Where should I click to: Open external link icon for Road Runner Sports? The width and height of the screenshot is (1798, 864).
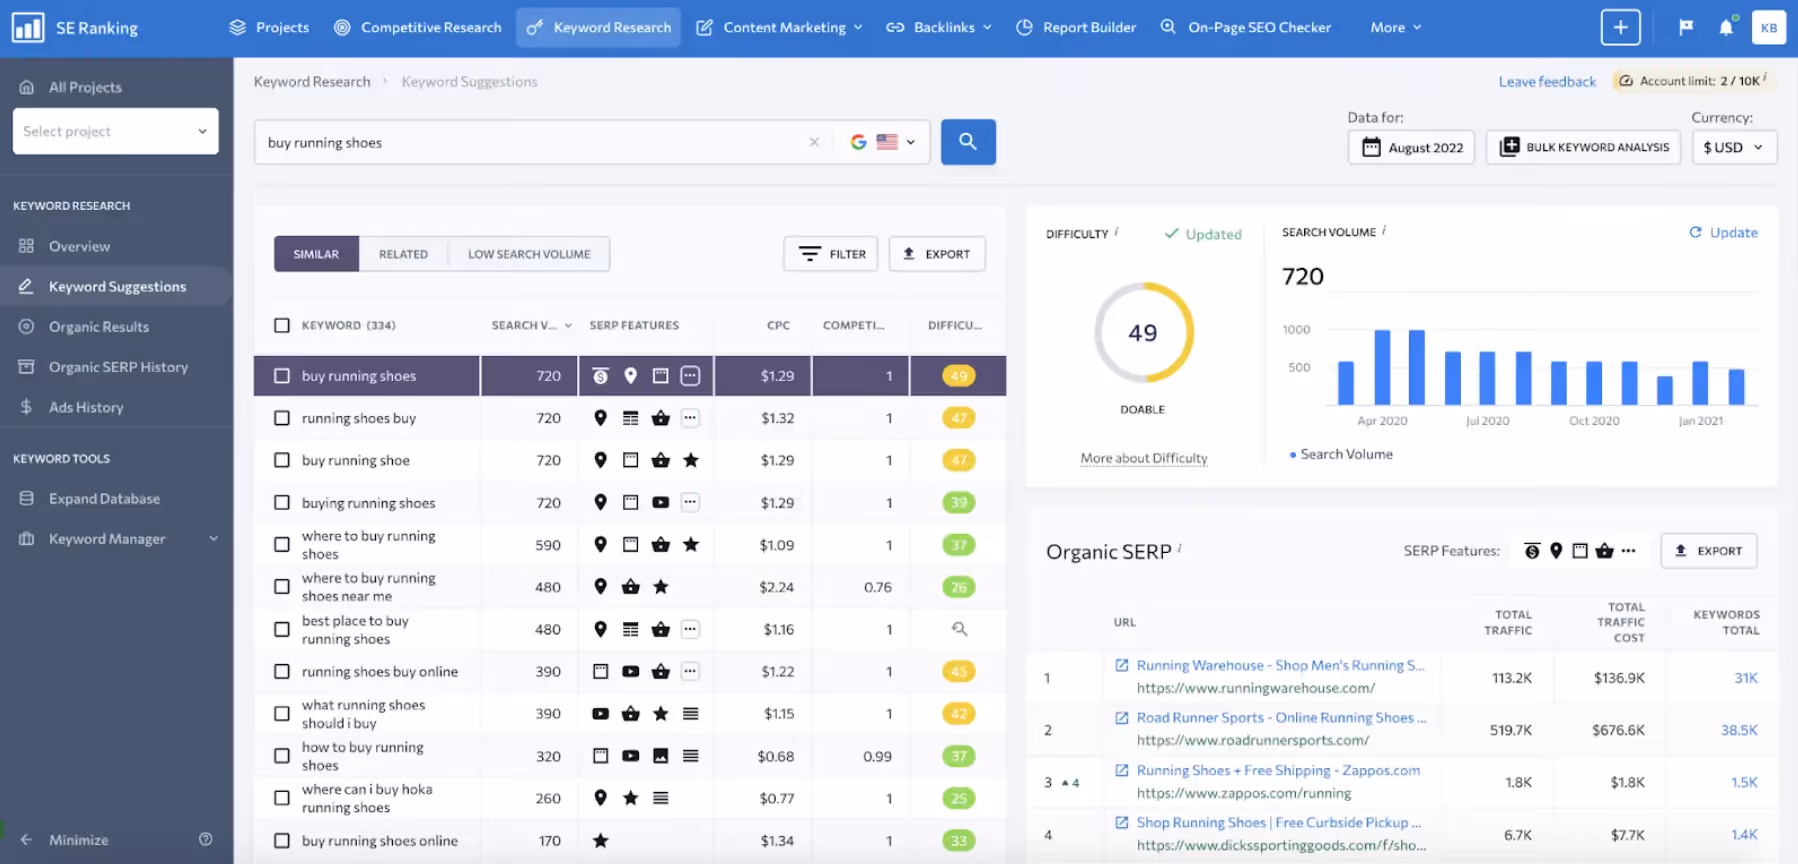click(x=1122, y=718)
